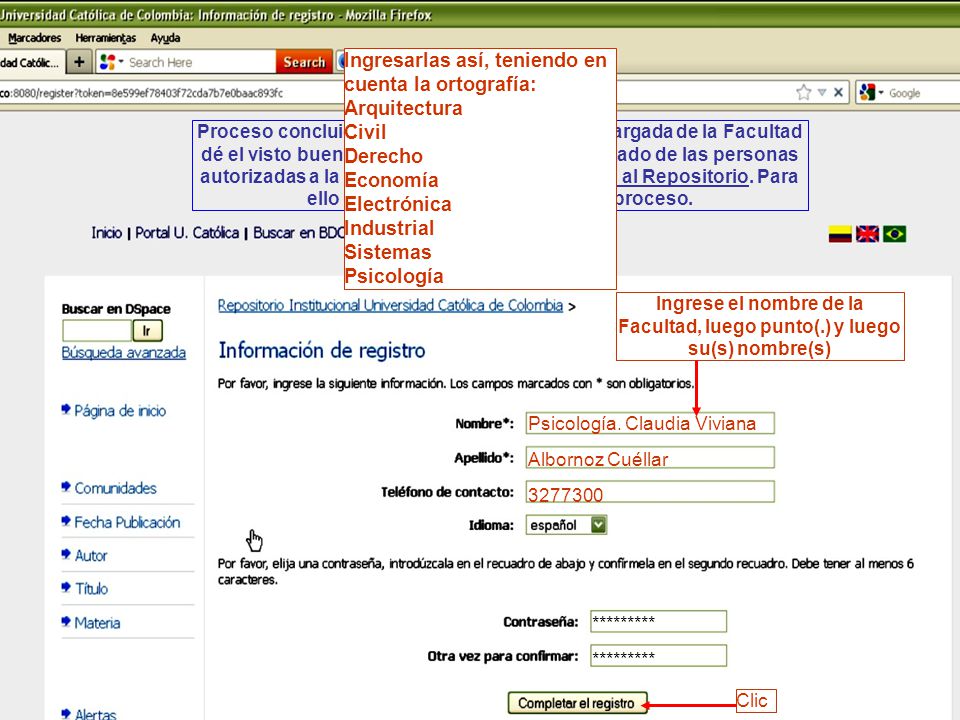Open Comunidades sidebar link
The height and width of the screenshot is (720, 960).
pos(115,488)
